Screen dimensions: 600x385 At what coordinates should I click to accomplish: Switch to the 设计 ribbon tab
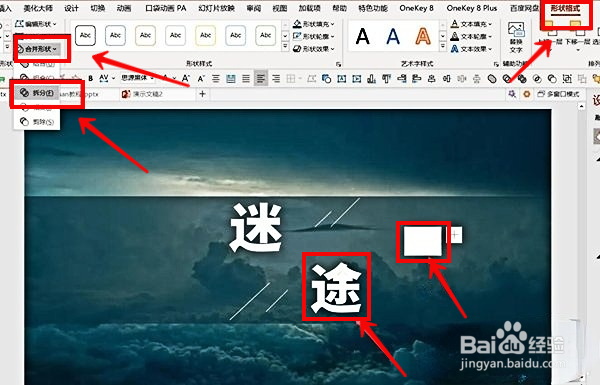pyautogui.click(x=71, y=8)
